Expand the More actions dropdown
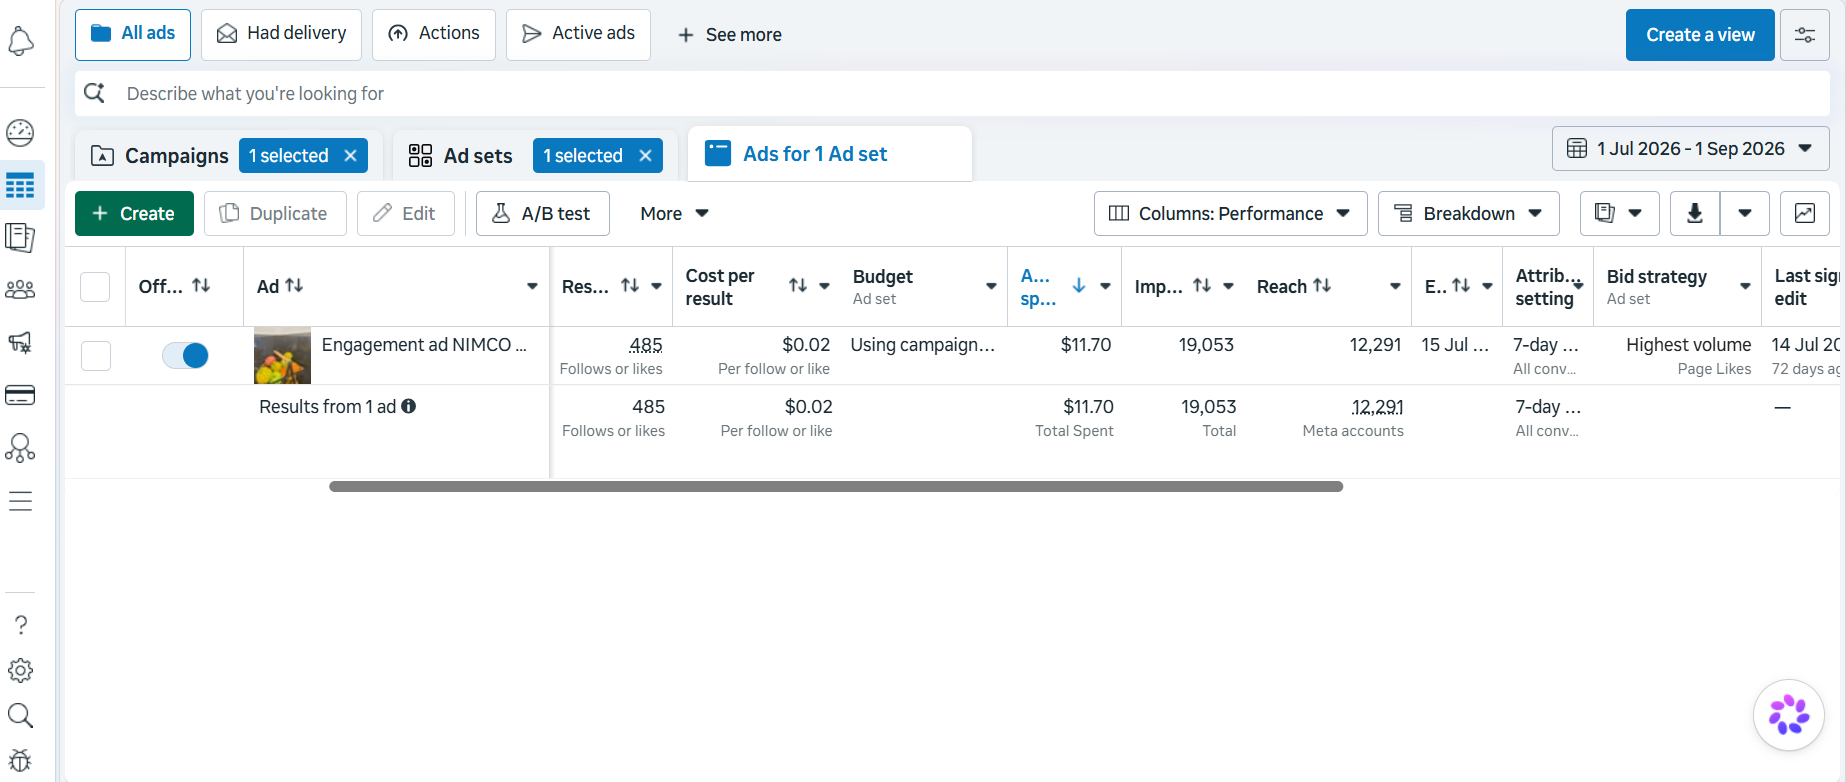Viewport: 1846px width, 782px height. pyautogui.click(x=675, y=213)
